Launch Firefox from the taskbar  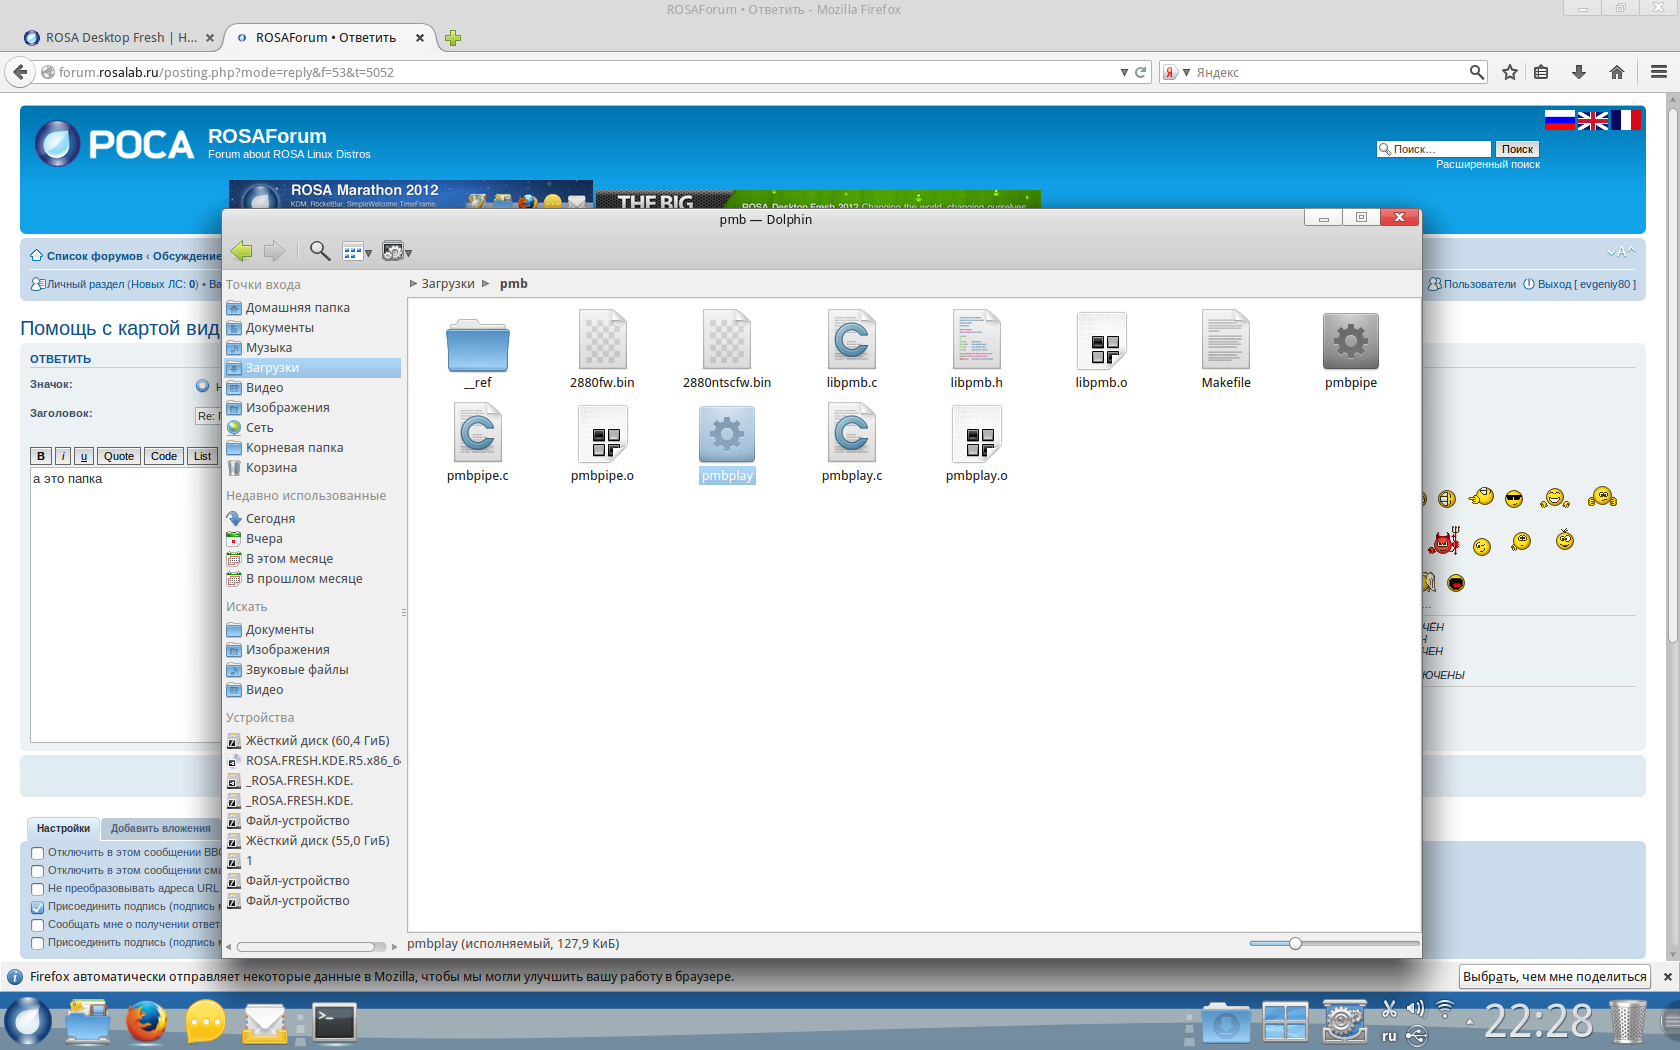pyautogui.click(x=146, y=1022)
